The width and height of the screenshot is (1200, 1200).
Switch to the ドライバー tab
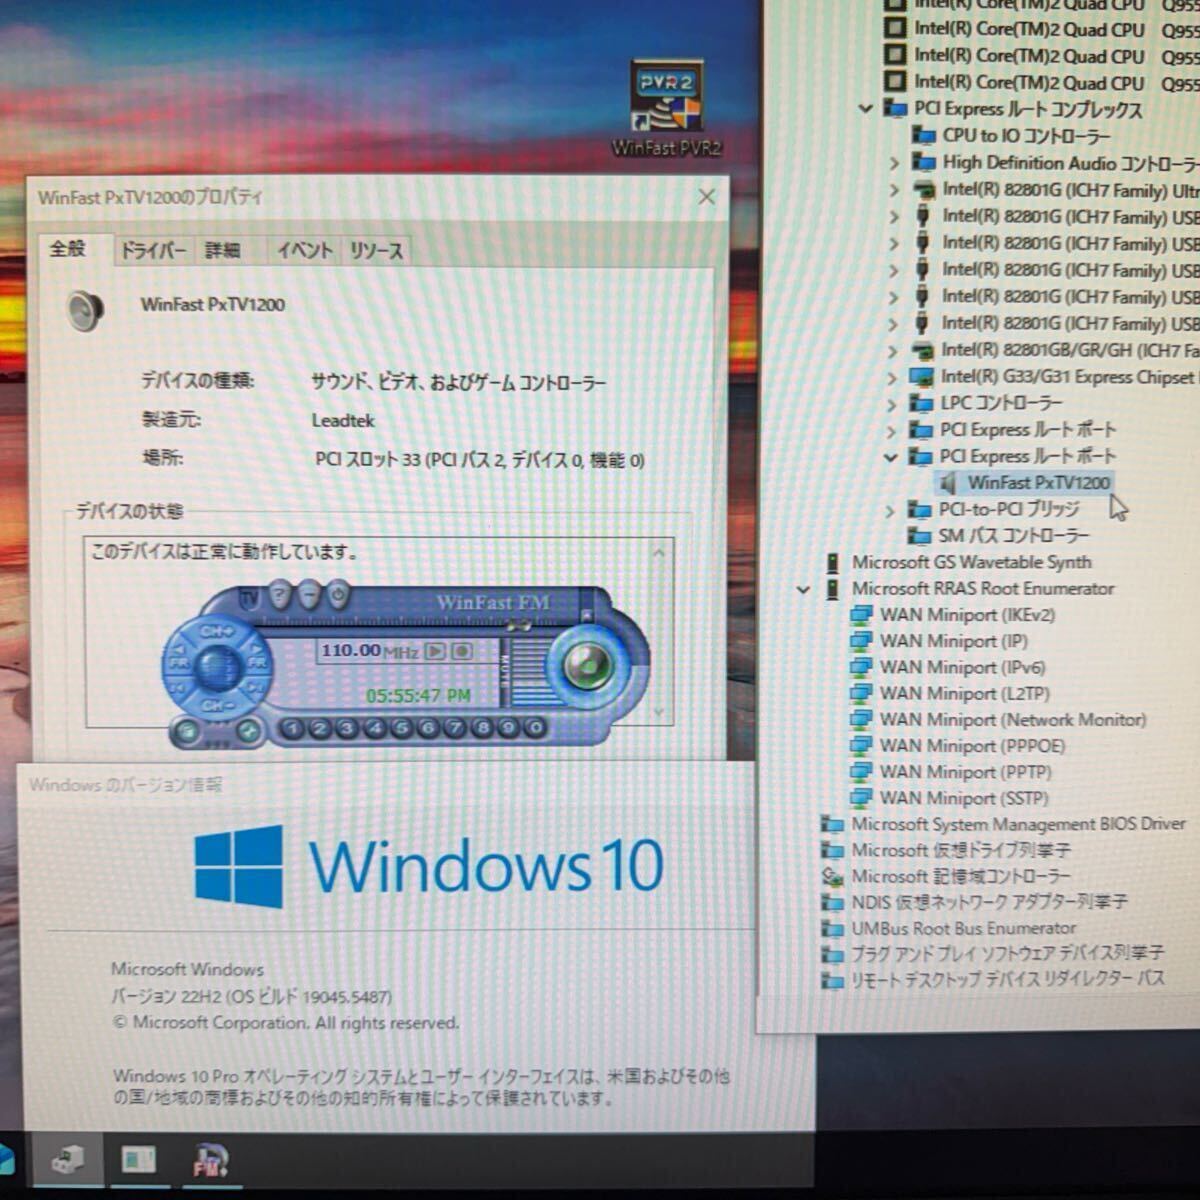(x=153, y=250)
